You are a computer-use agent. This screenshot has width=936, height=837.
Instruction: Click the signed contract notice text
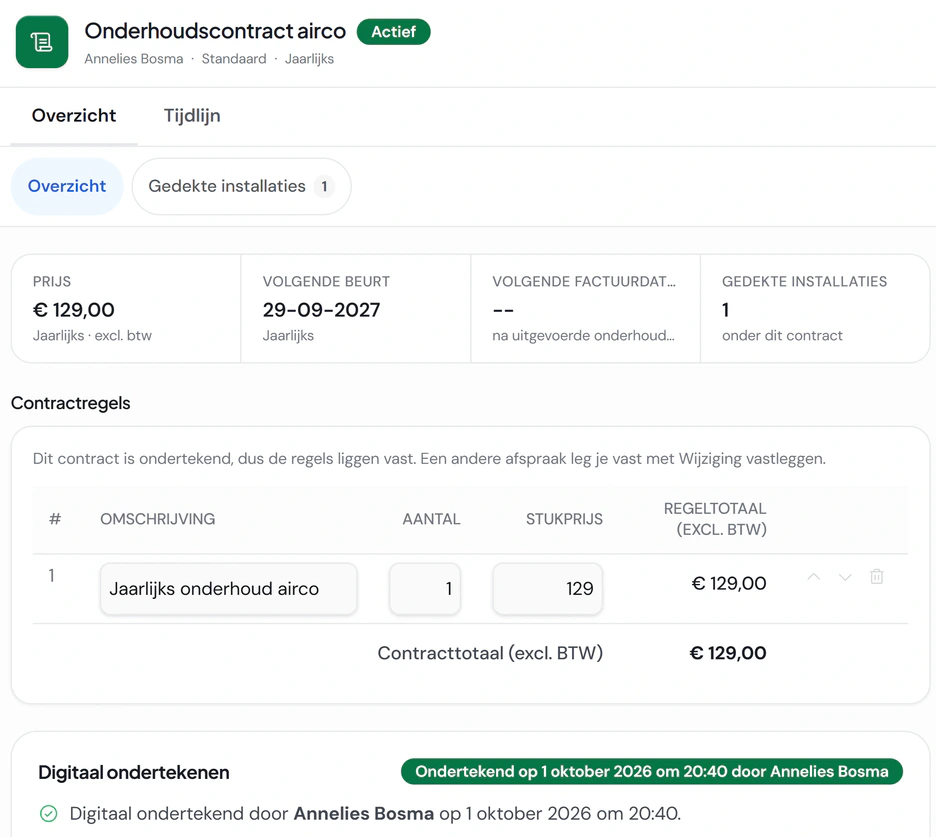pyautogui.click(x=429, y=458)
